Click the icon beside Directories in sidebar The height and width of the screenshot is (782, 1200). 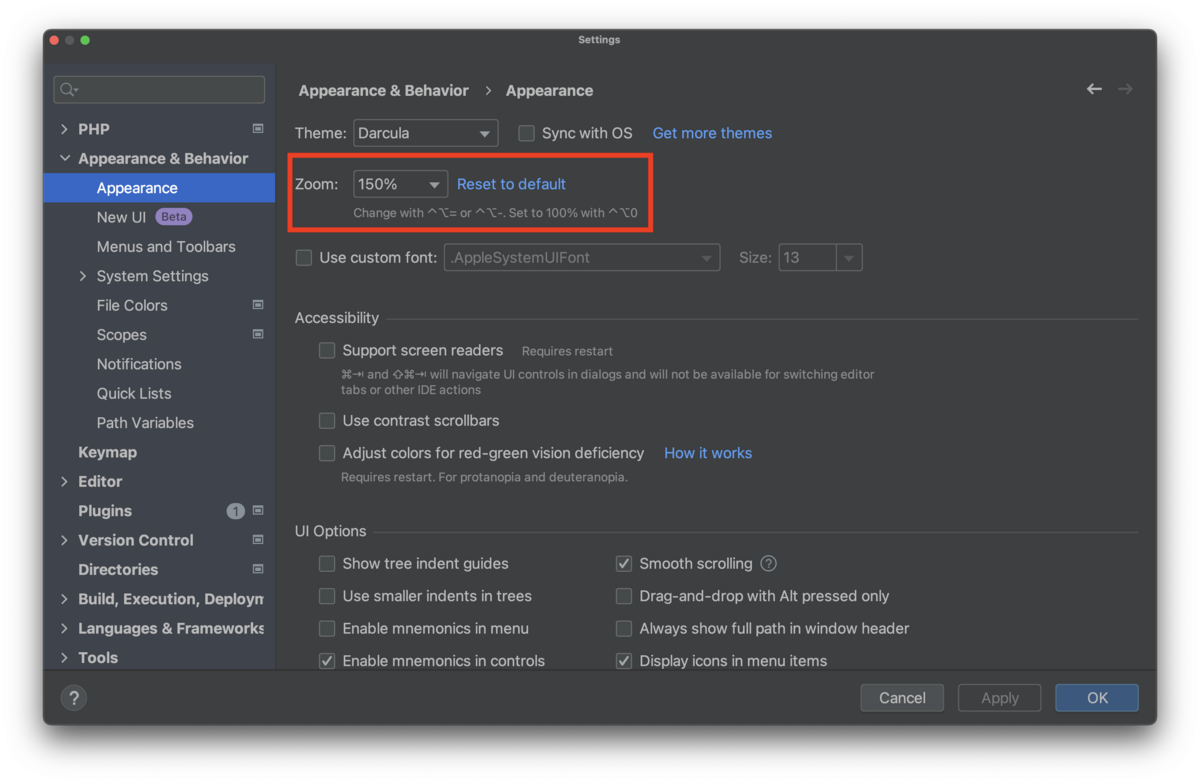coord(257,569)
